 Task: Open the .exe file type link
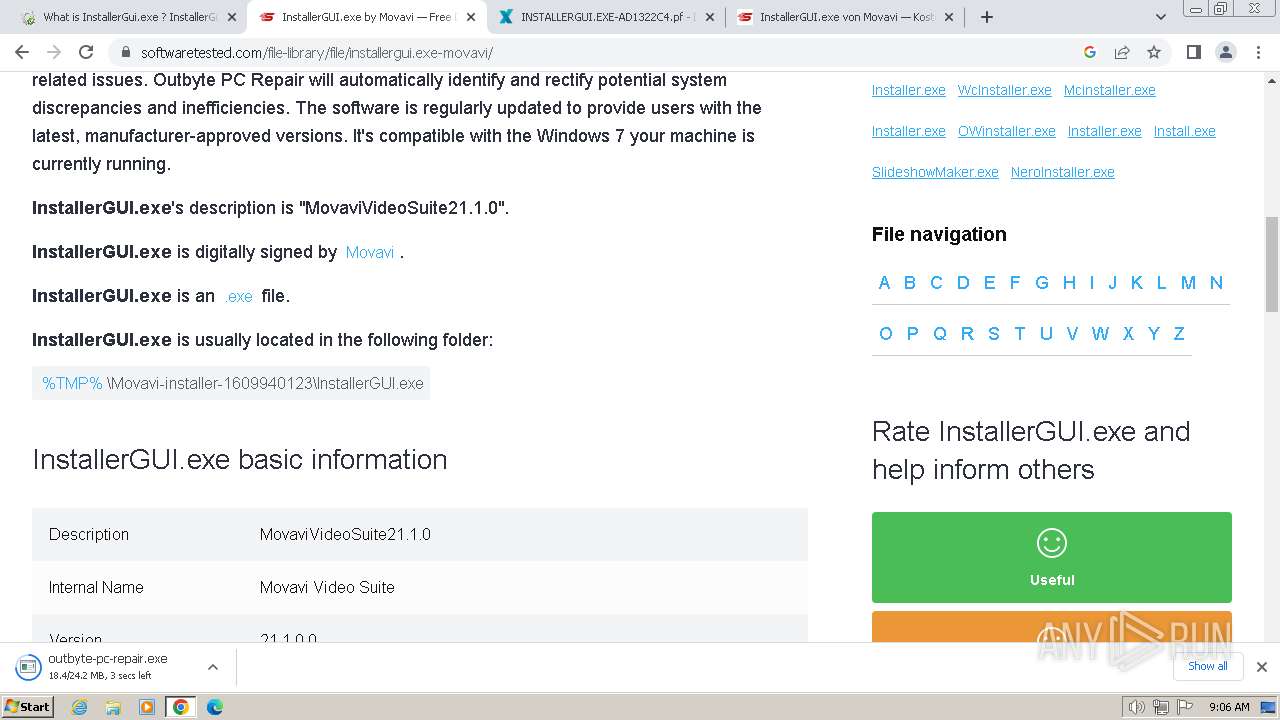[238, 296]
